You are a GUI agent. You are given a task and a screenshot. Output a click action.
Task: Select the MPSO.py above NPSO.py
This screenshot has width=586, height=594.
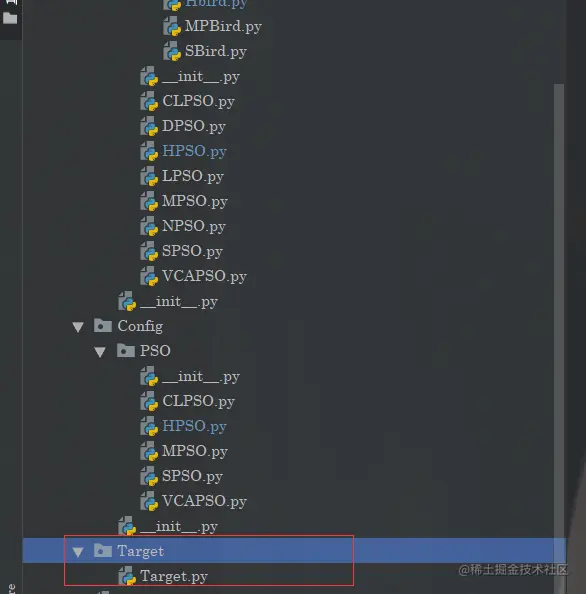click(195, 202)
